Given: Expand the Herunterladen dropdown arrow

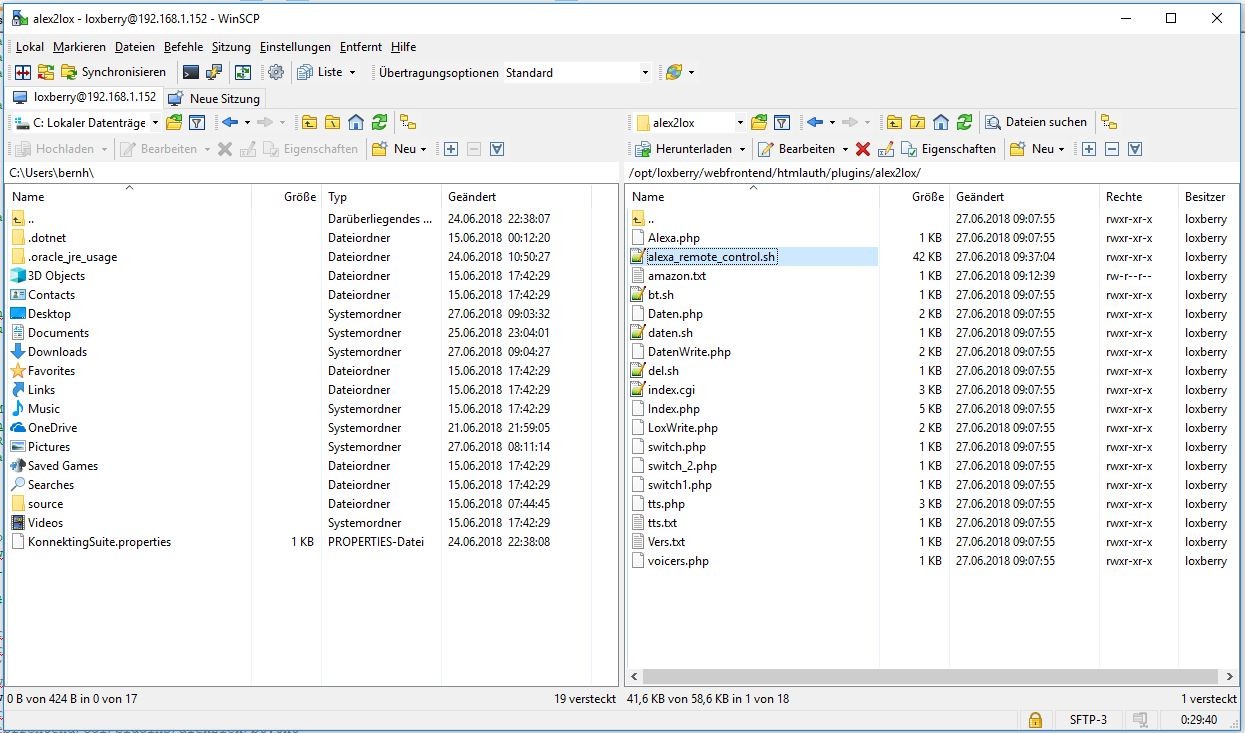Looking at the screenshot, I should 741,149.
